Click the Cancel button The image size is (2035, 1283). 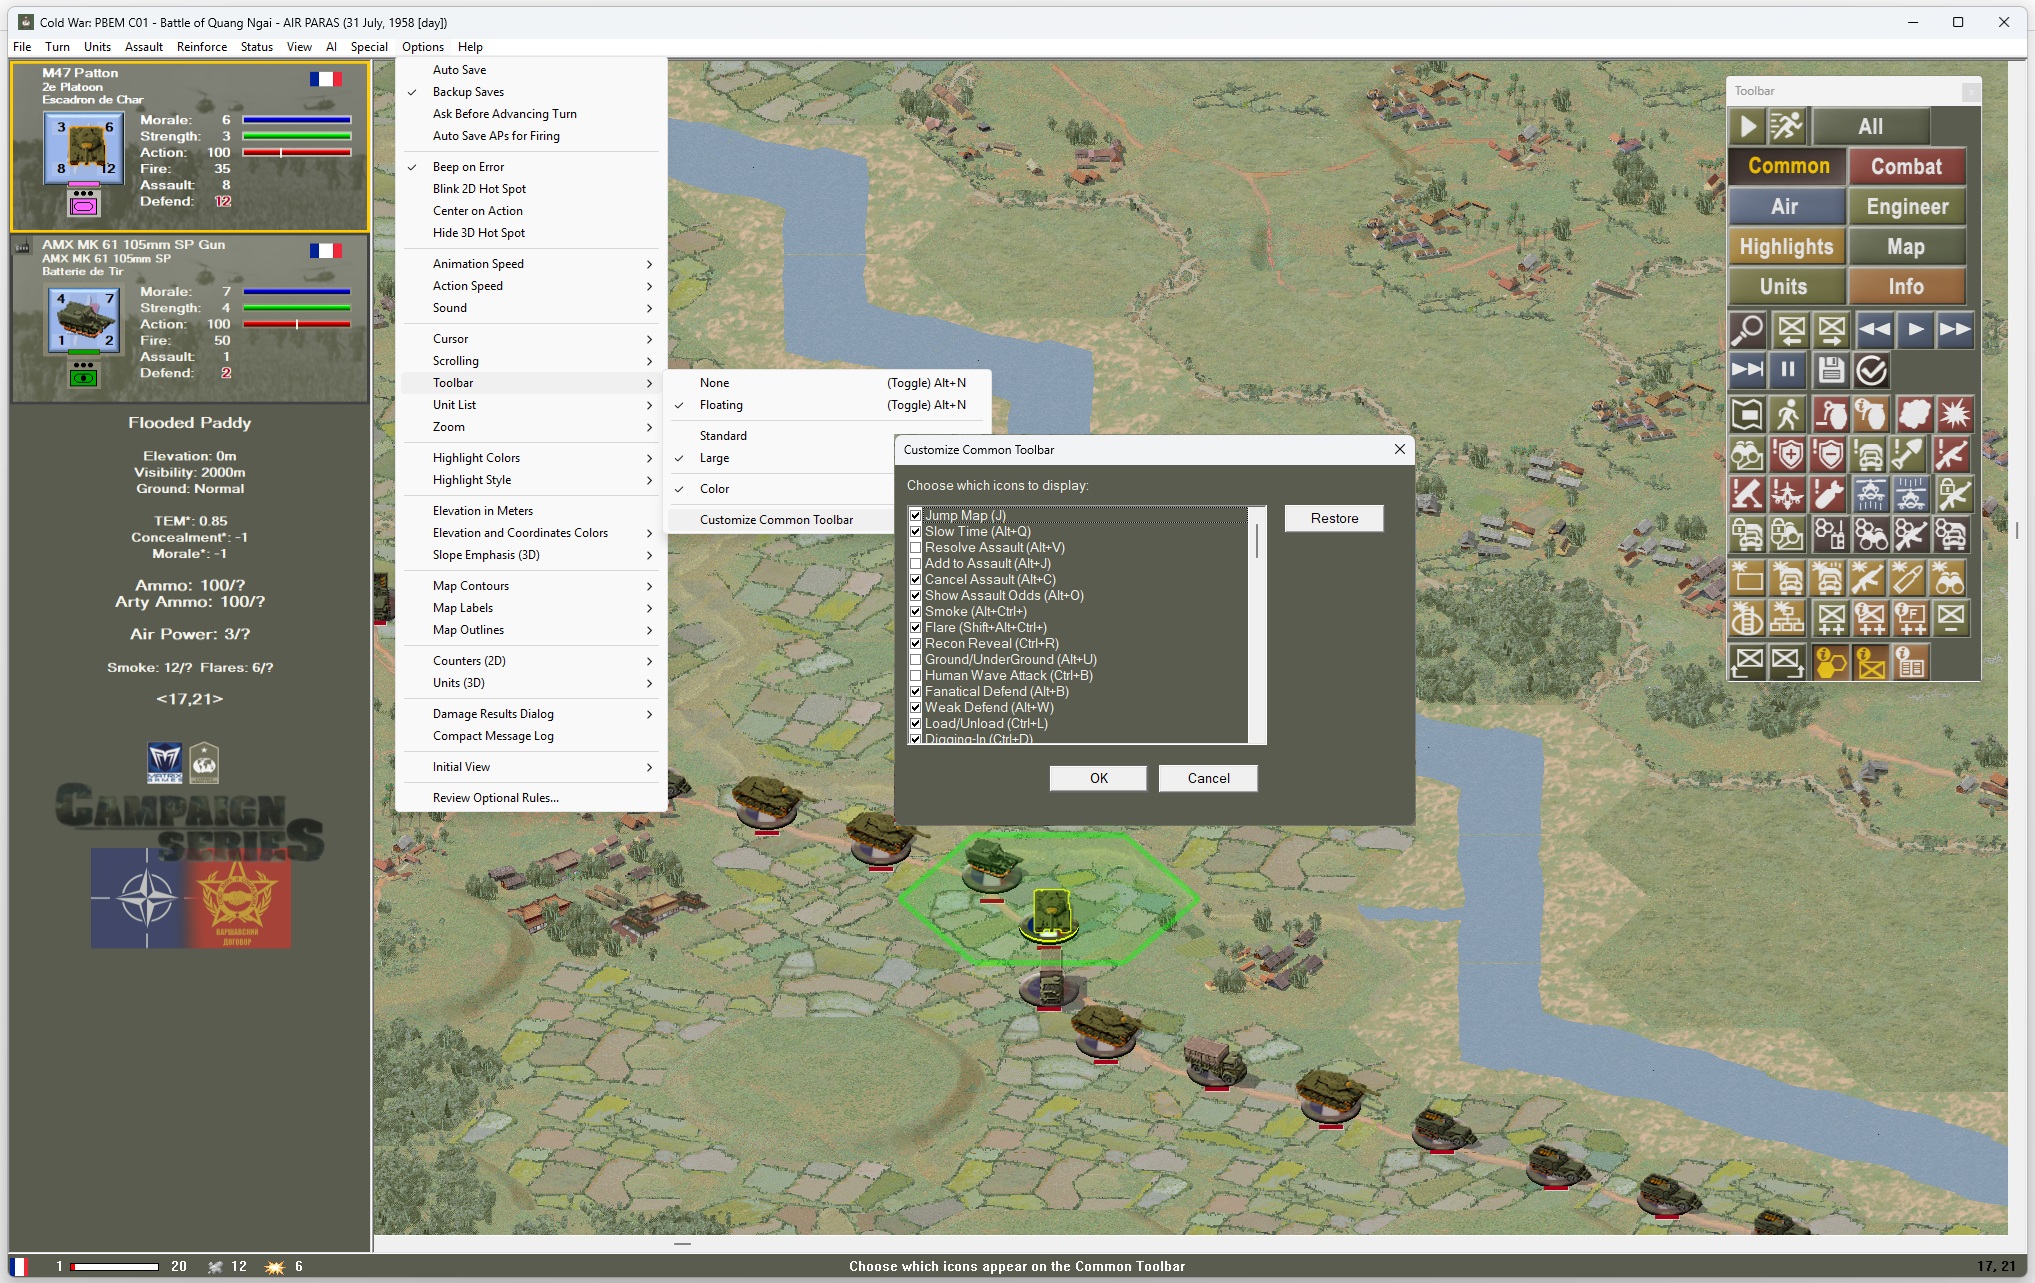(x=1208, y=778)
